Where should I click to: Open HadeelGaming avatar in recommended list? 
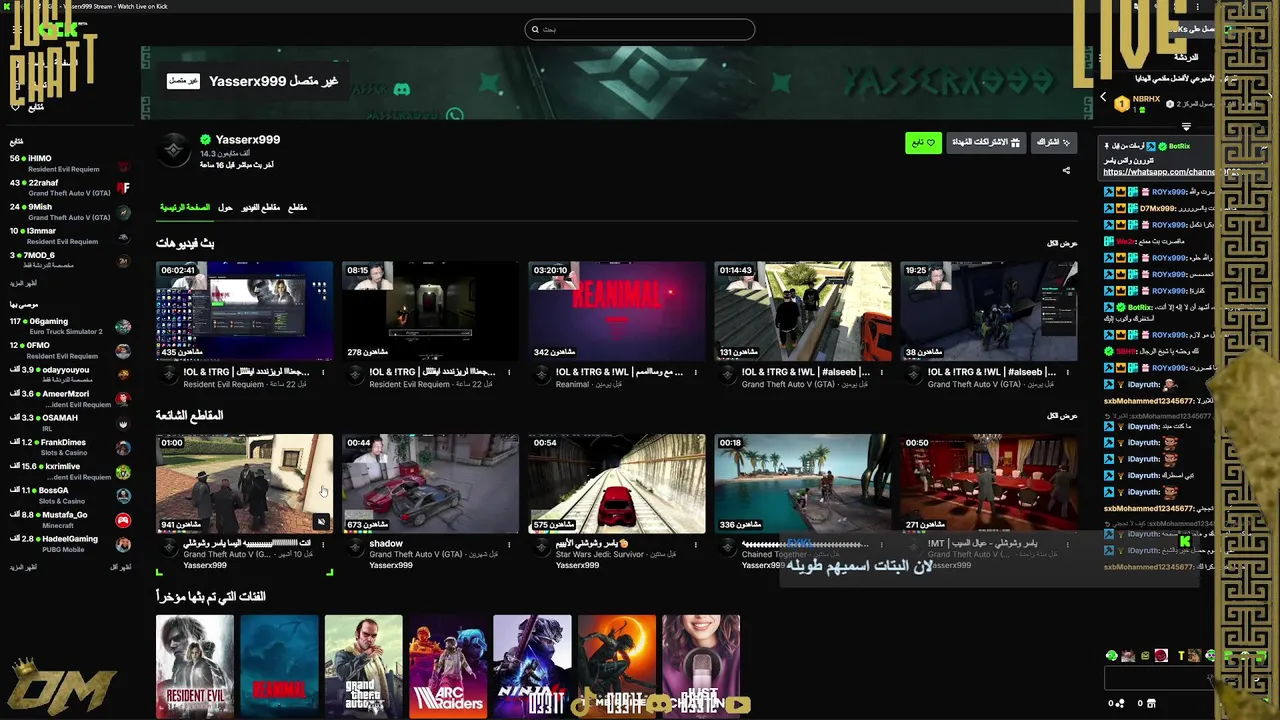pos(123,545)
